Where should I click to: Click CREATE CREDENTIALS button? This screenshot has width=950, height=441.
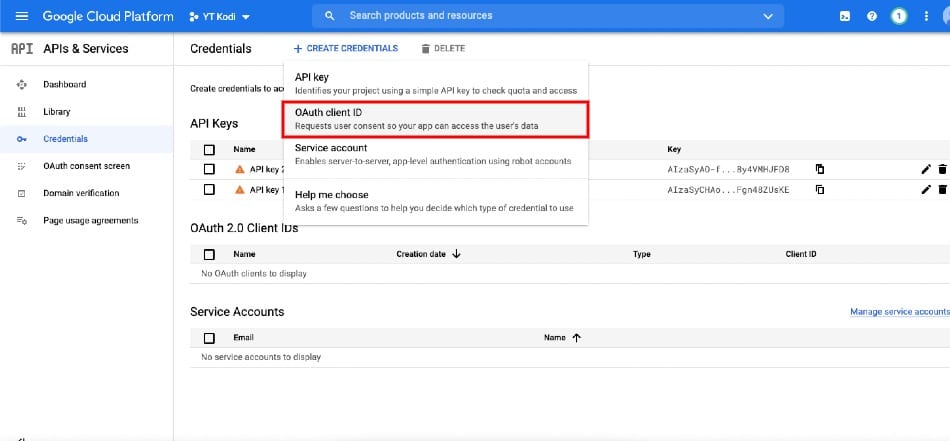pyautogui.click(x=346, y=48)
